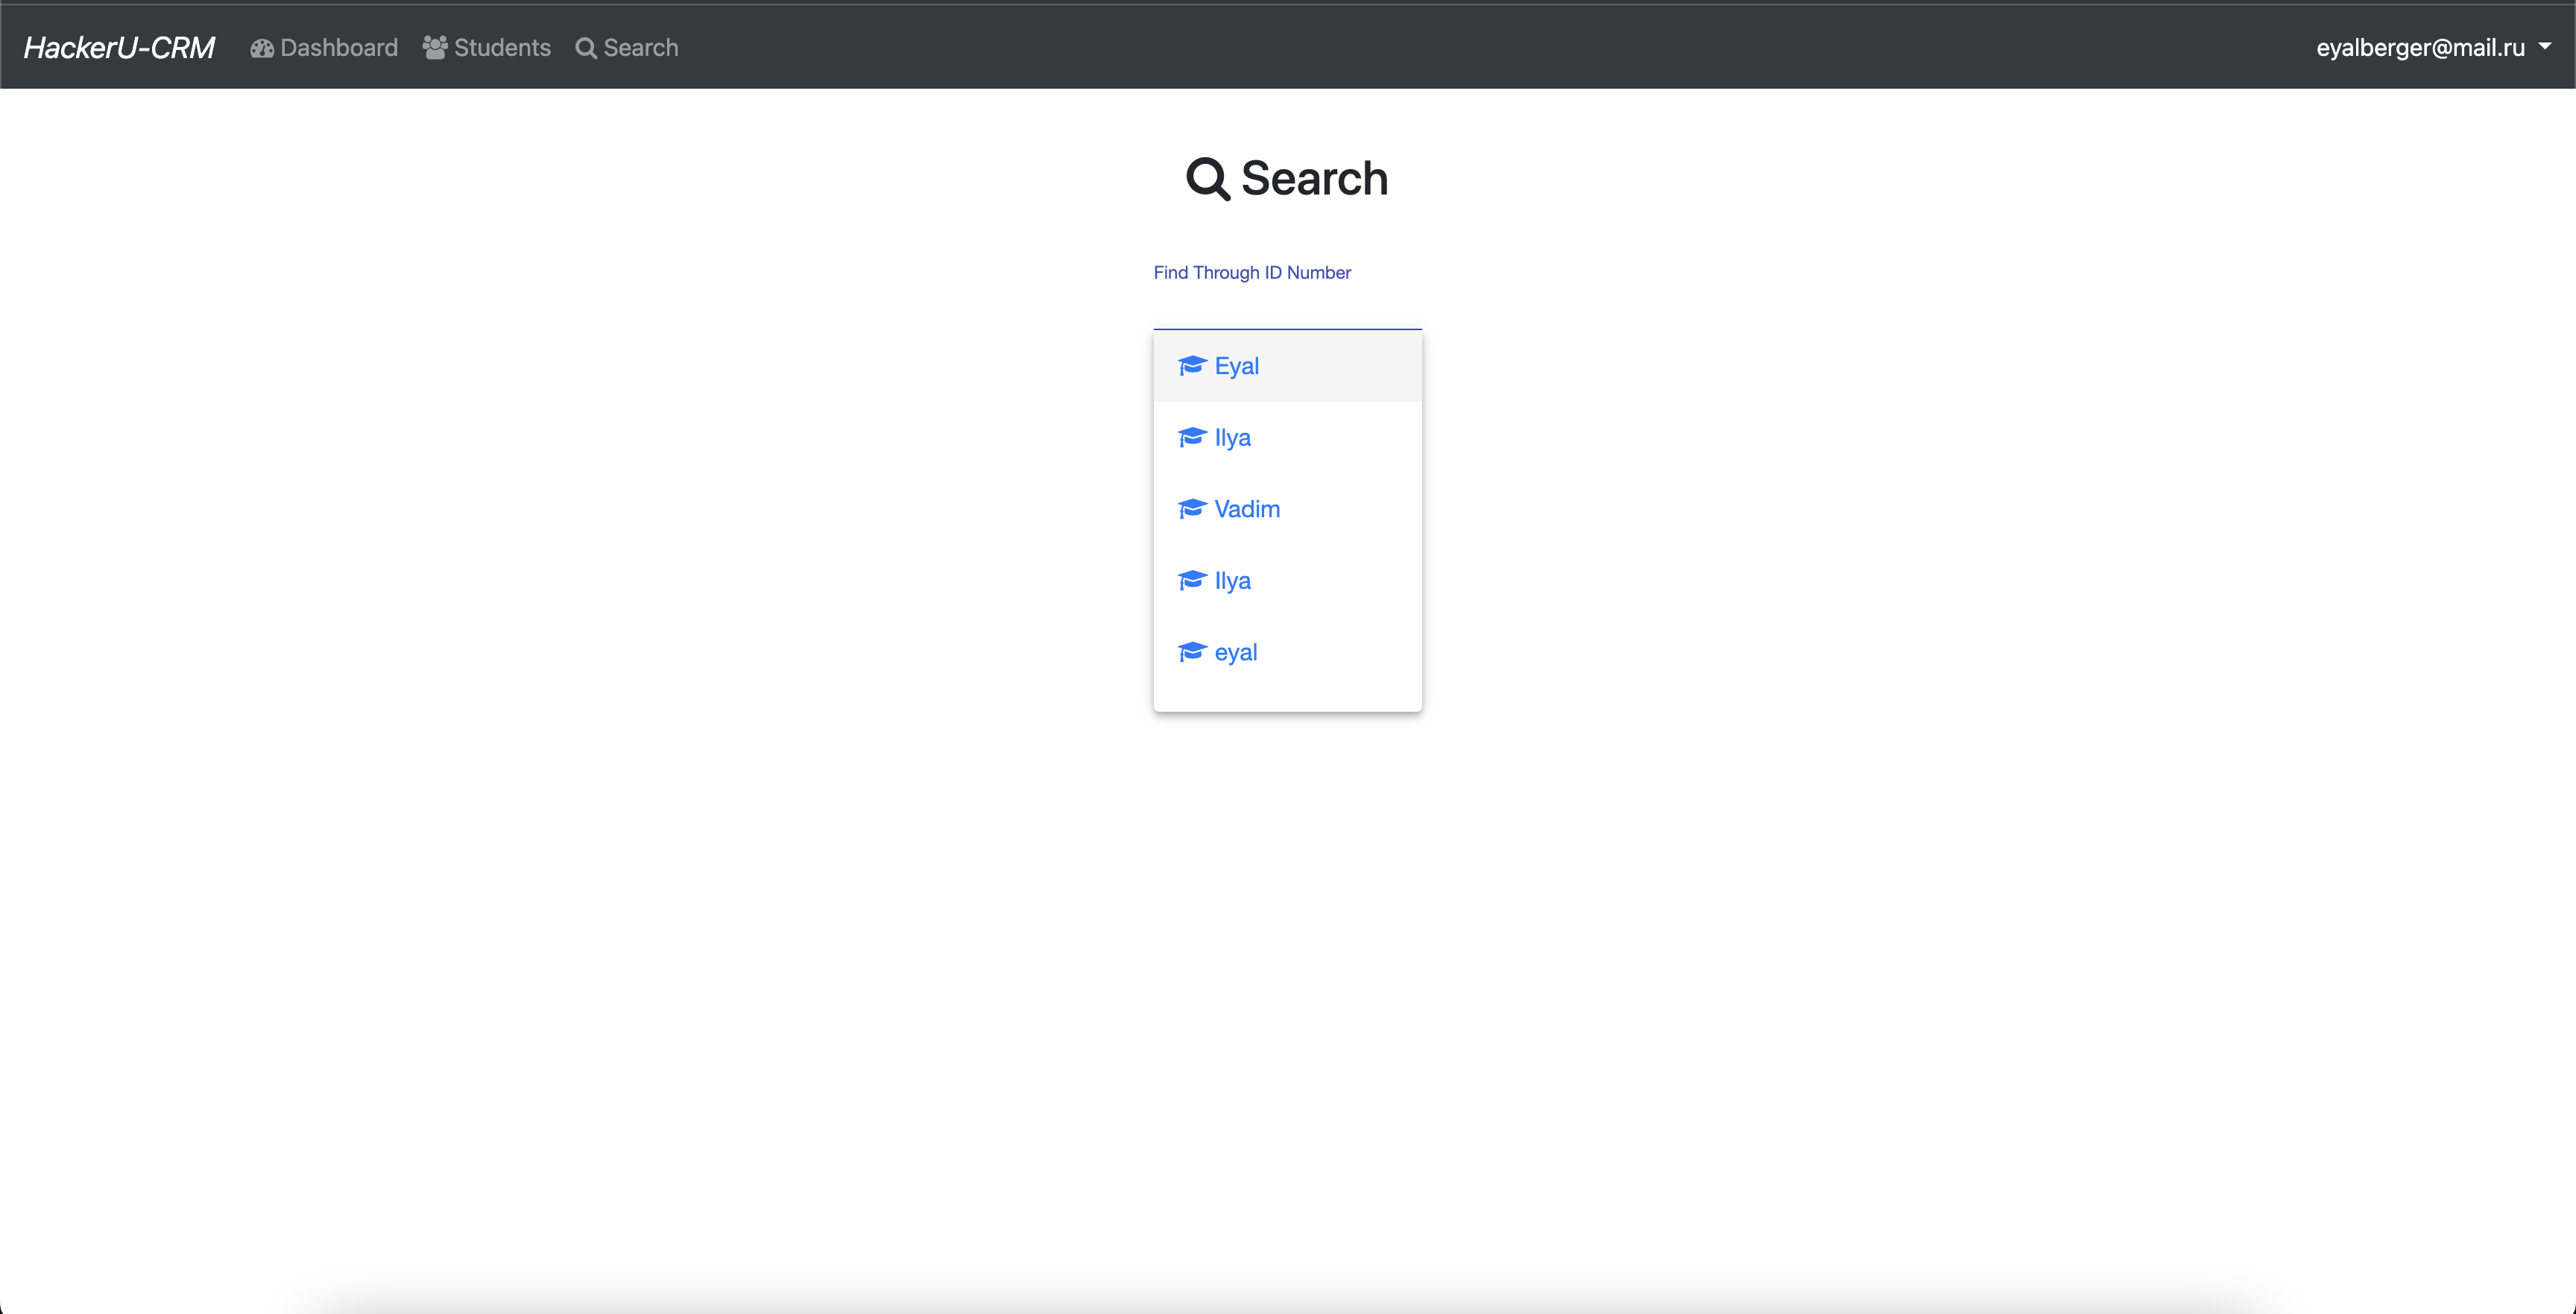2576x1314 pixels.
Task: Open the eyalberger@mail.ru account dropdown
Action: (2420, 47)
